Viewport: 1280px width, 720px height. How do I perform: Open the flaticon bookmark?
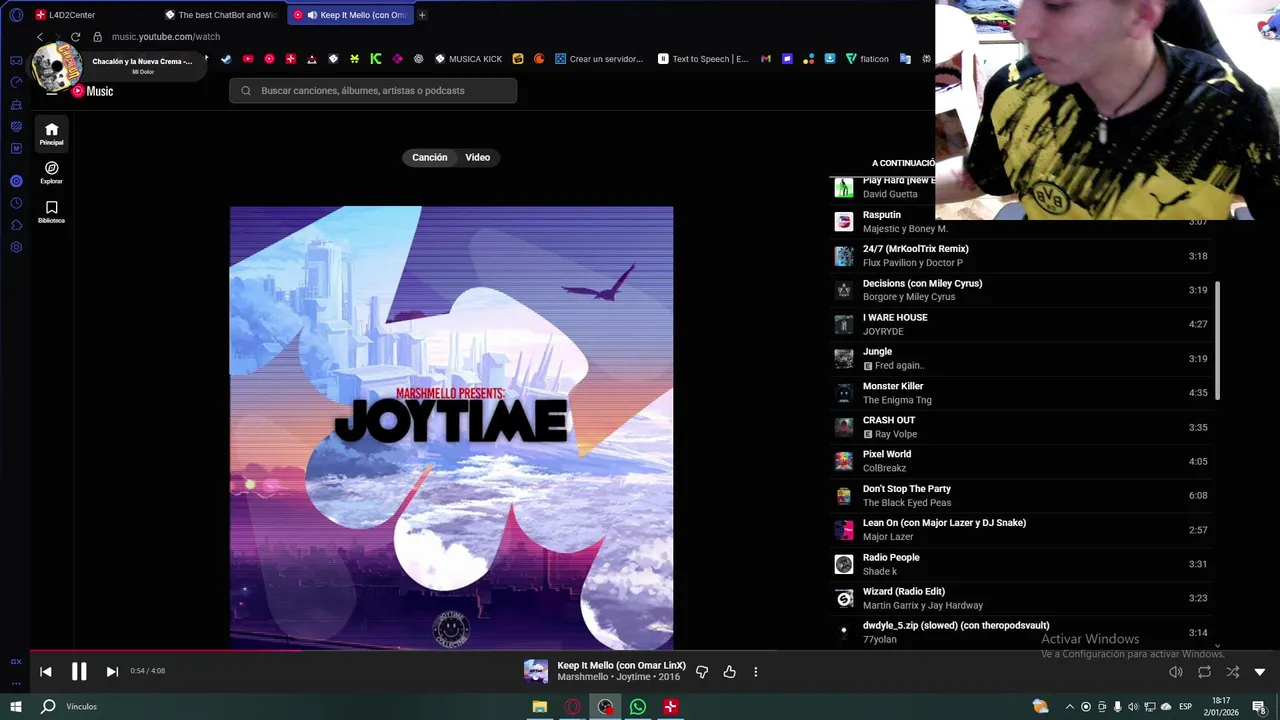point(867,59)
